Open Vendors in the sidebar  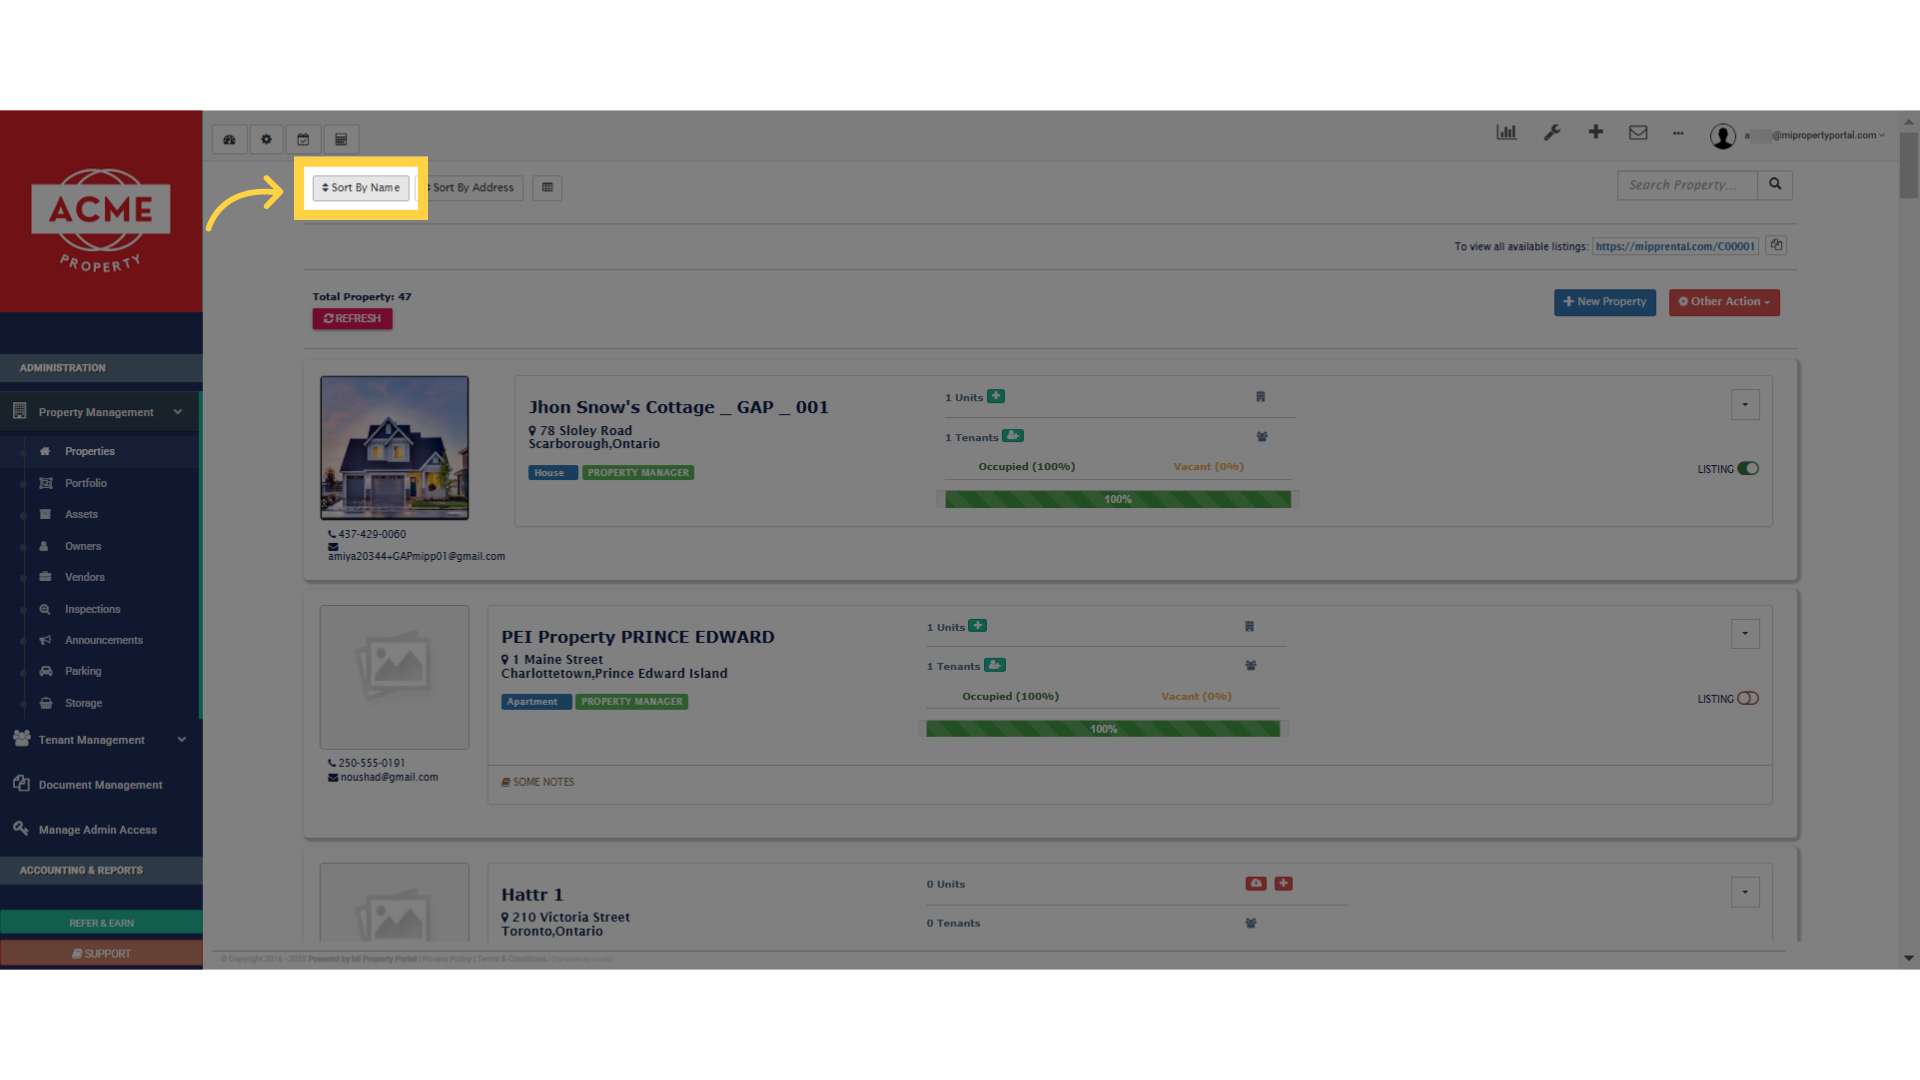(x=85, y=578)
